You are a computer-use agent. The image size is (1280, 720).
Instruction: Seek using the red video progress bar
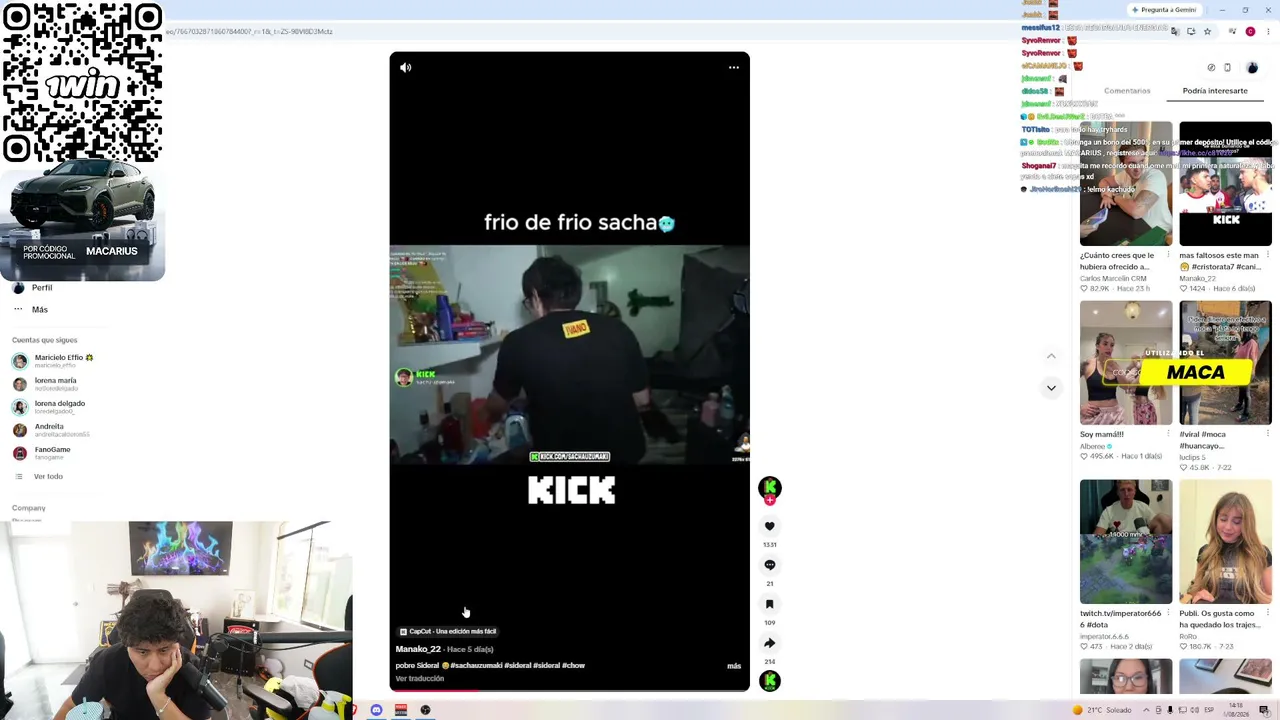coord(569,690)
